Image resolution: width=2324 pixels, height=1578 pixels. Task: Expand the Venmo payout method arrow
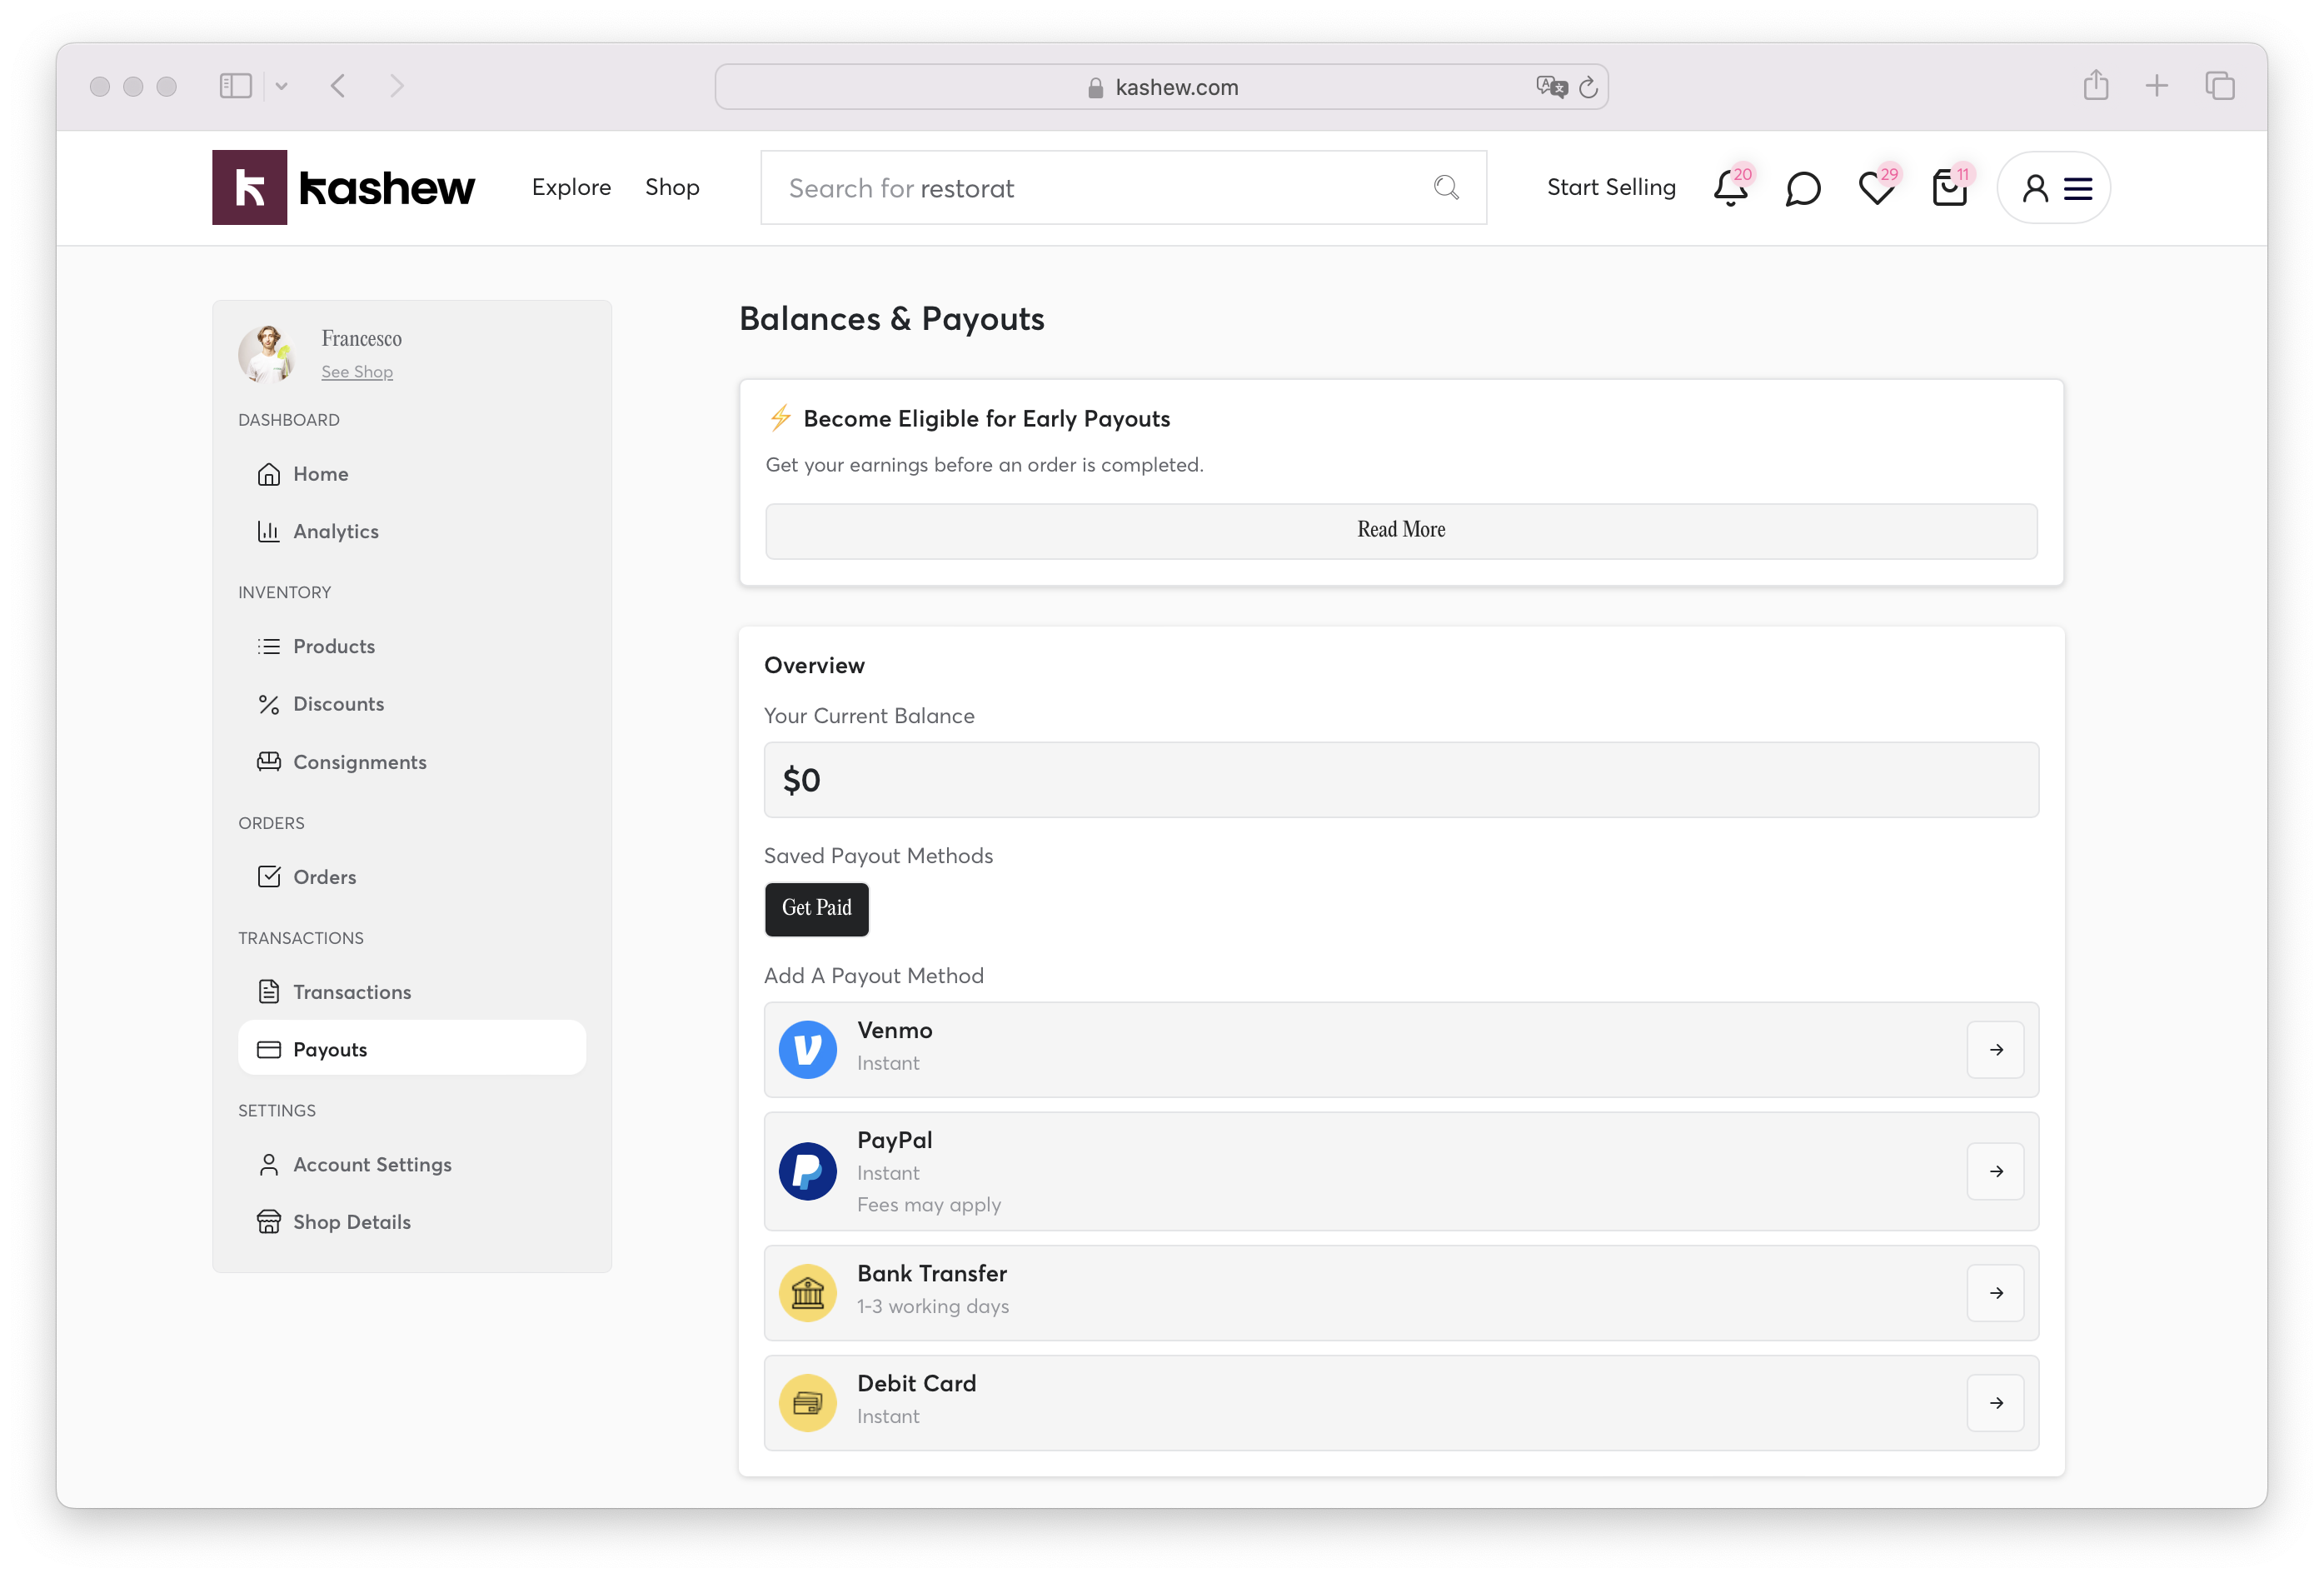(x=1995, y=1049)
